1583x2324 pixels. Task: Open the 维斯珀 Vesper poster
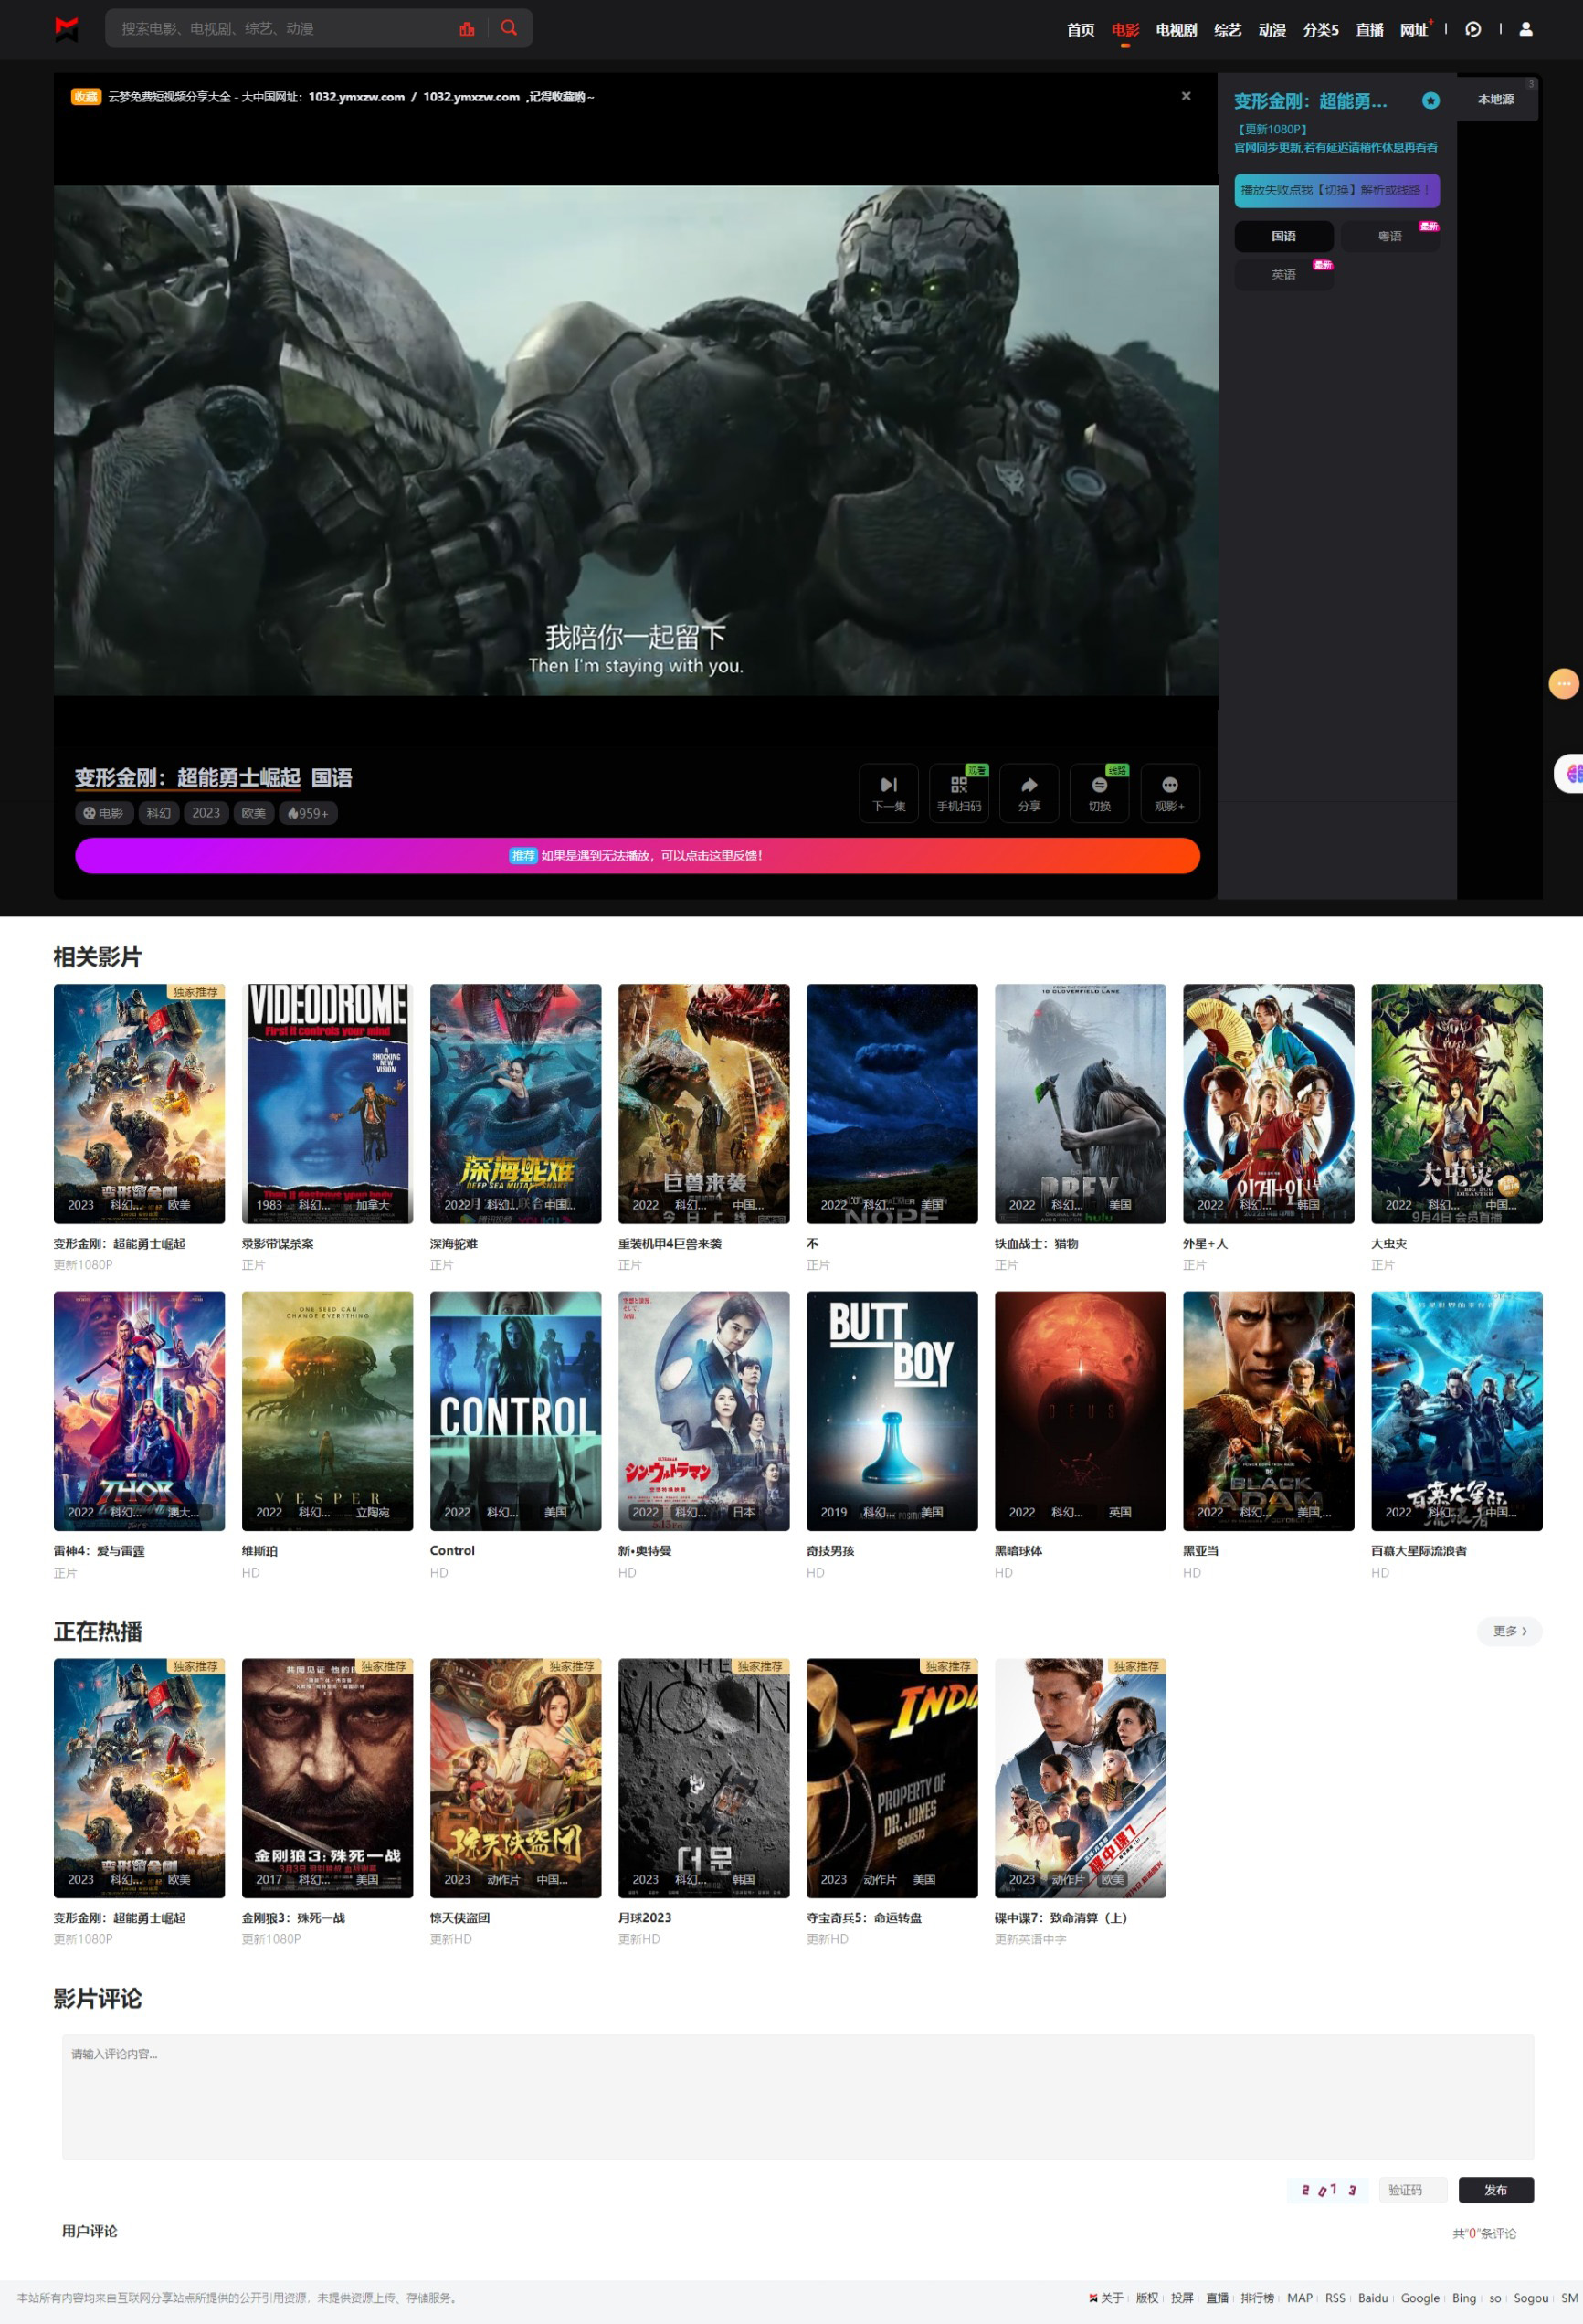click(327, 1411)
